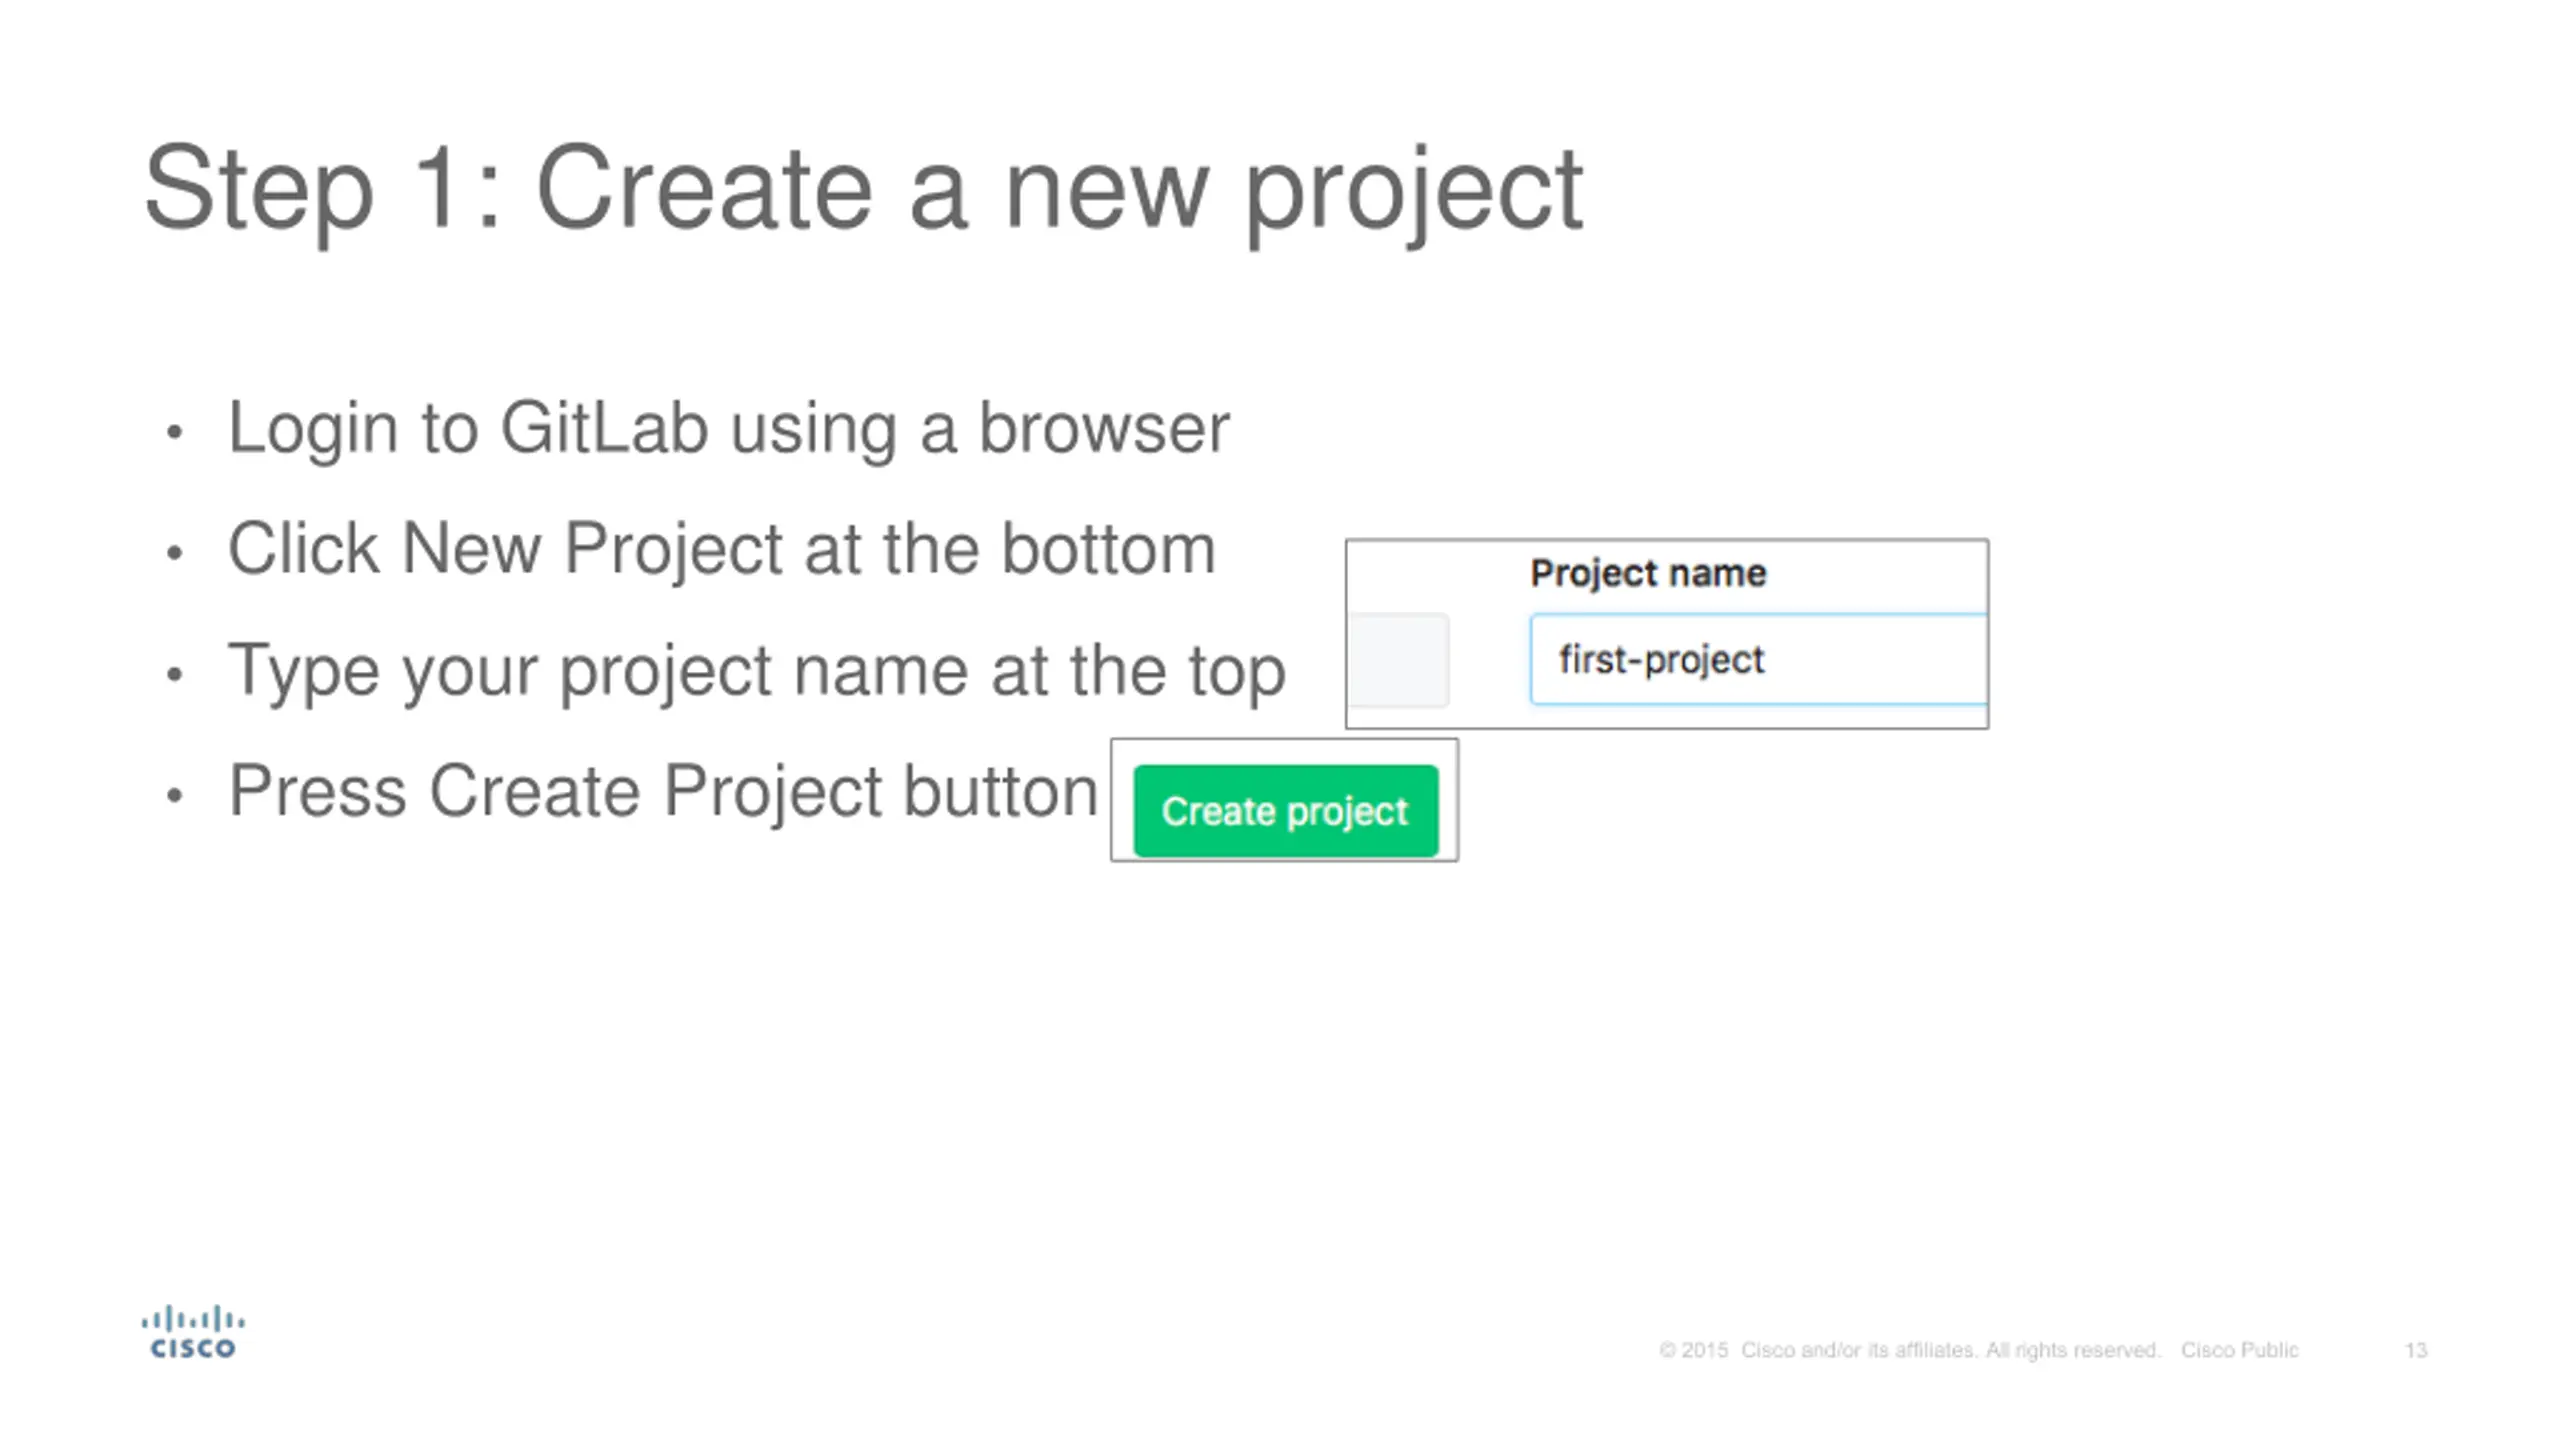Click the first-project text in the field

coord(1661,660)
